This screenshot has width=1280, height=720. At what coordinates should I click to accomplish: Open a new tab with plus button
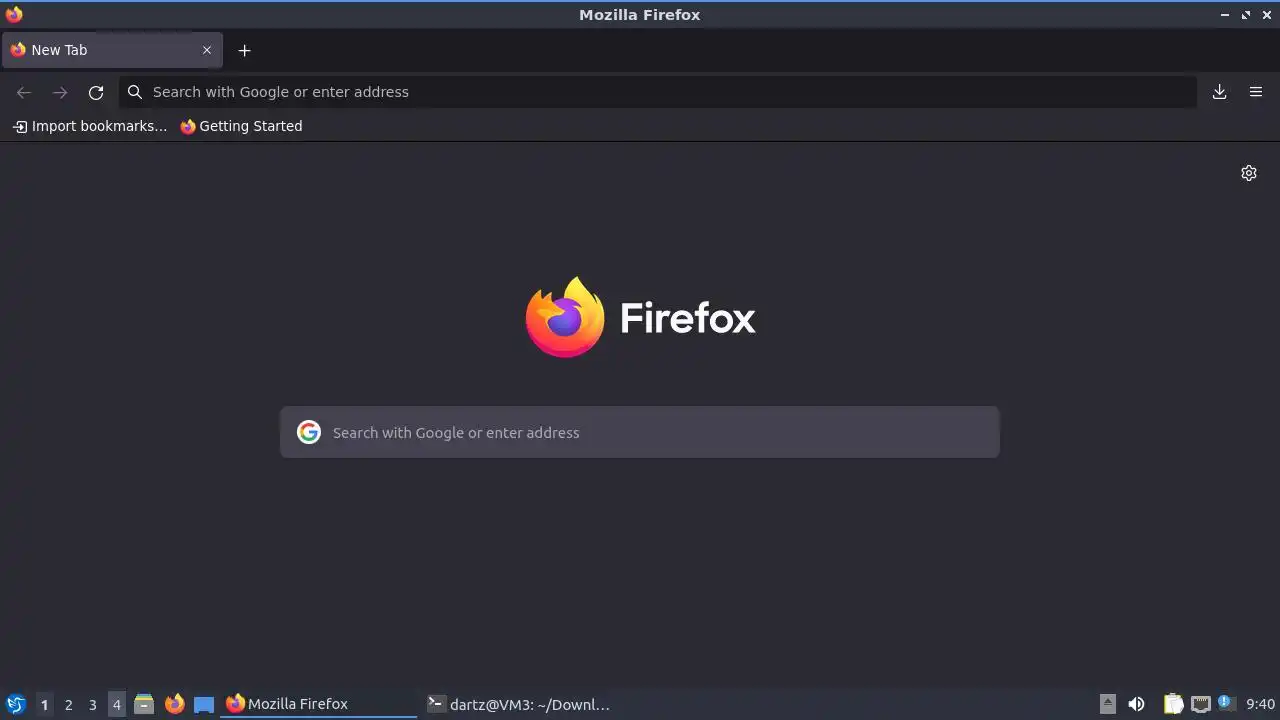244,50
